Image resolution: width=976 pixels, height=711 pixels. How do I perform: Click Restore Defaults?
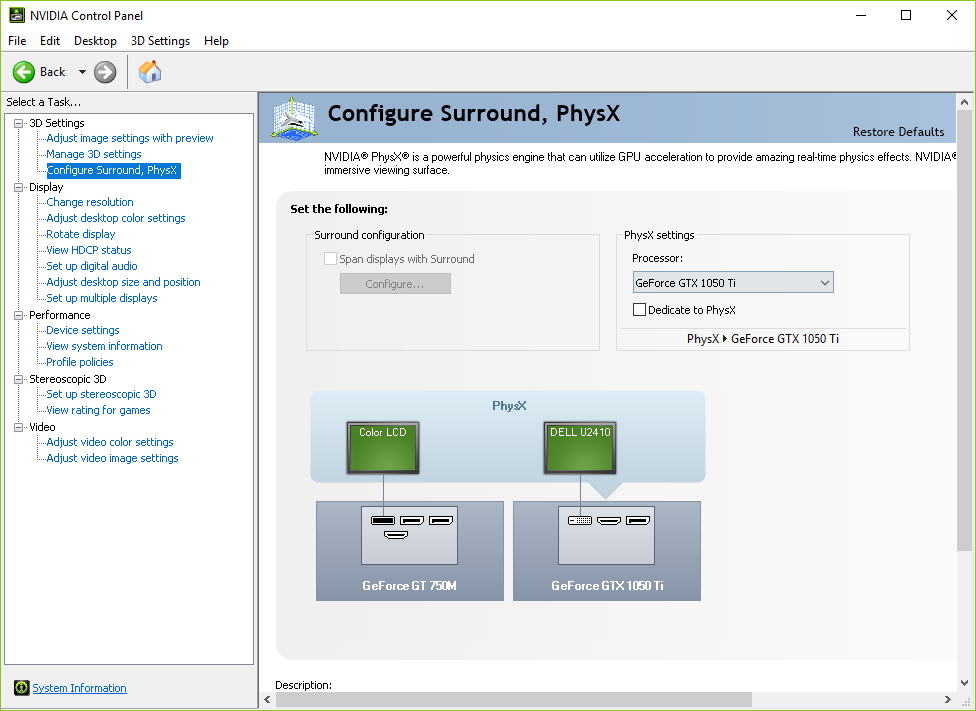(x=898, y=131)
